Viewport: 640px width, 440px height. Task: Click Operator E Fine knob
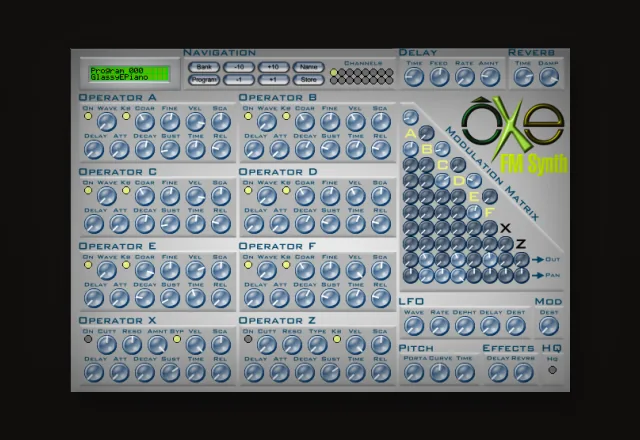coord(170,270)
